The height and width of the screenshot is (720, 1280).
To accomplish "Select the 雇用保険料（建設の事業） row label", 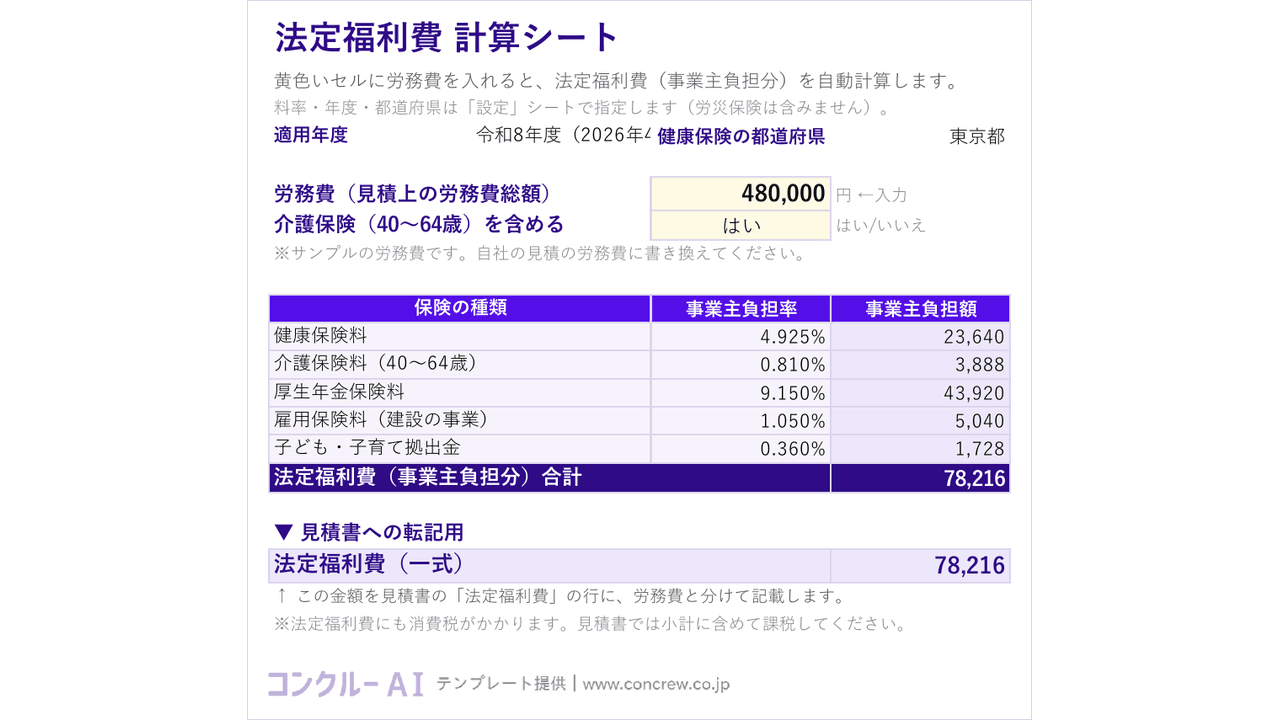I will 460,420.
